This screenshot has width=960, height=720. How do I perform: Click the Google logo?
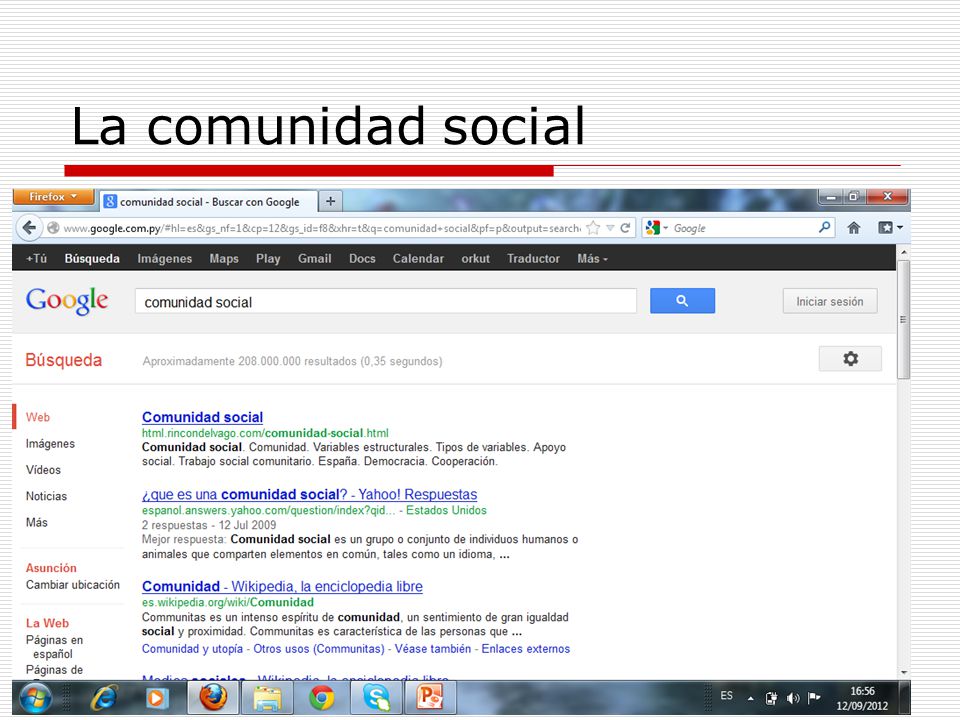pyautogui.click(x=67, y=301)
